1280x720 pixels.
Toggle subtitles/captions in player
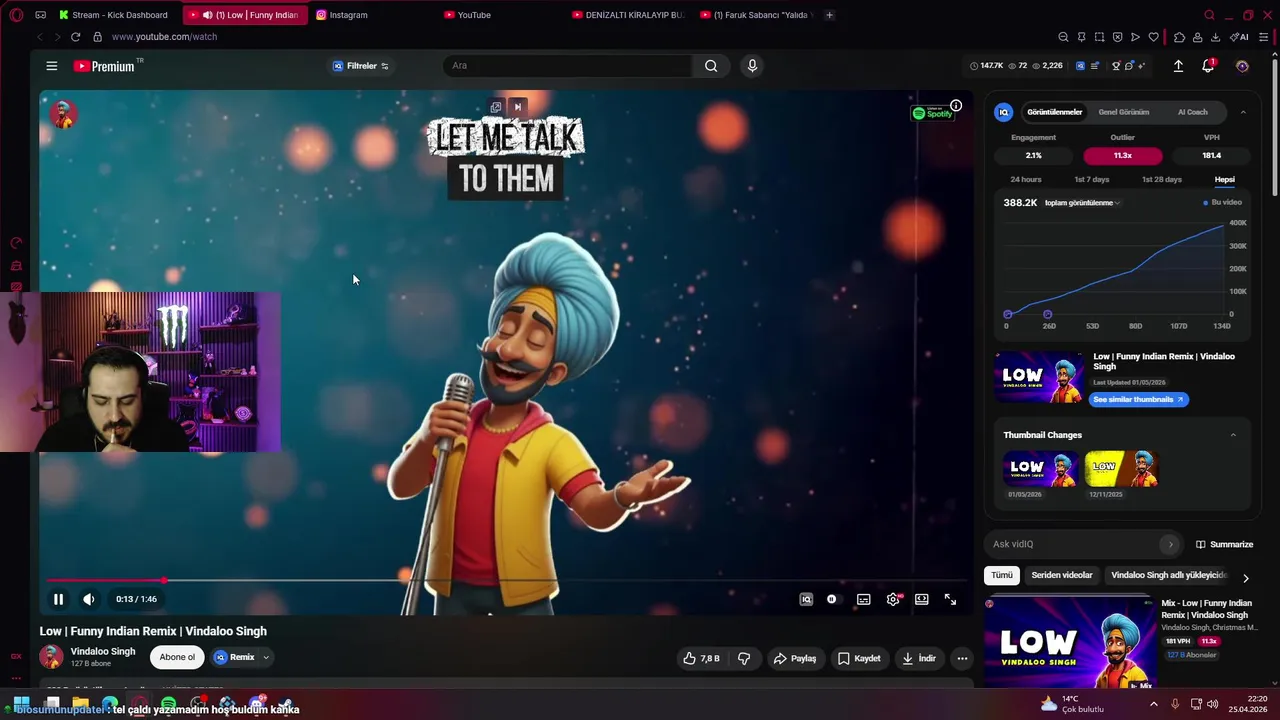pyautogui.click(x=864, y=599)
